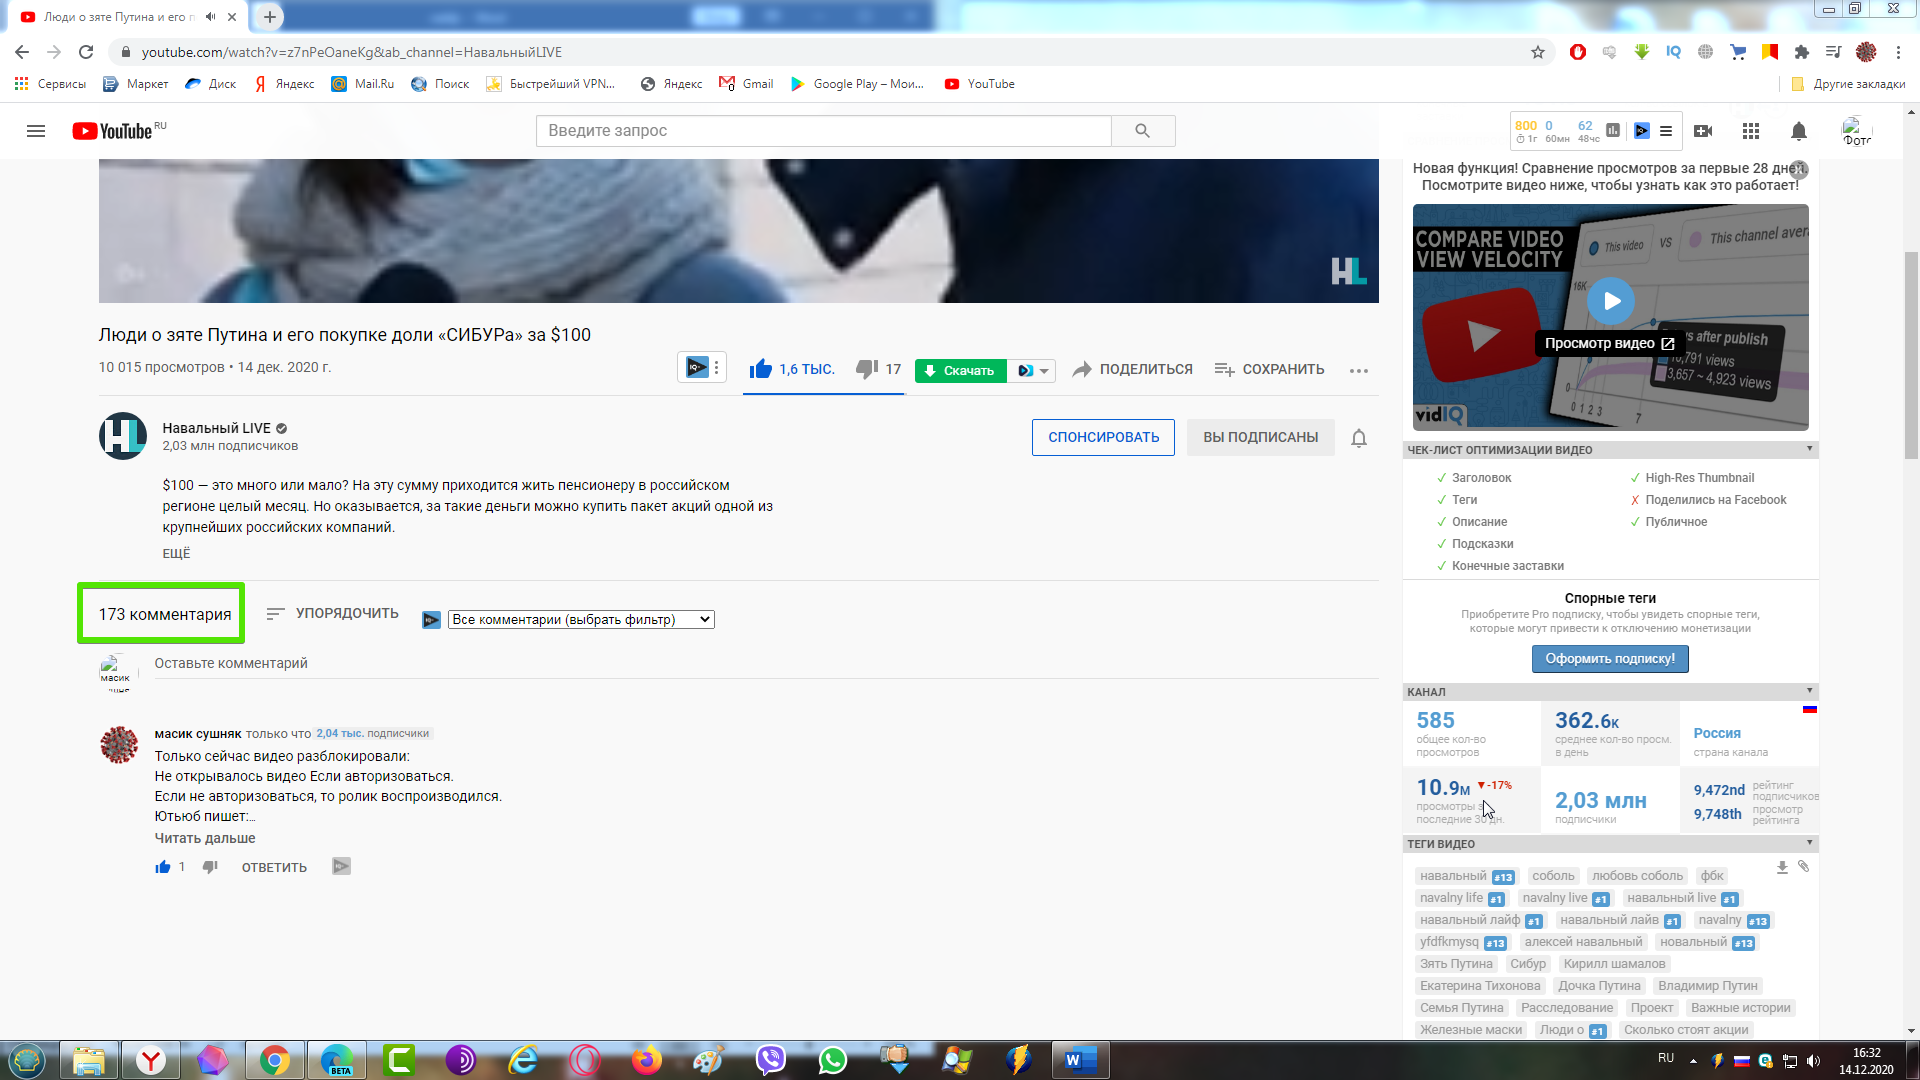Enable High-Res Thumbnail checklist item

pyautogui.click(x=1700, y=477)
